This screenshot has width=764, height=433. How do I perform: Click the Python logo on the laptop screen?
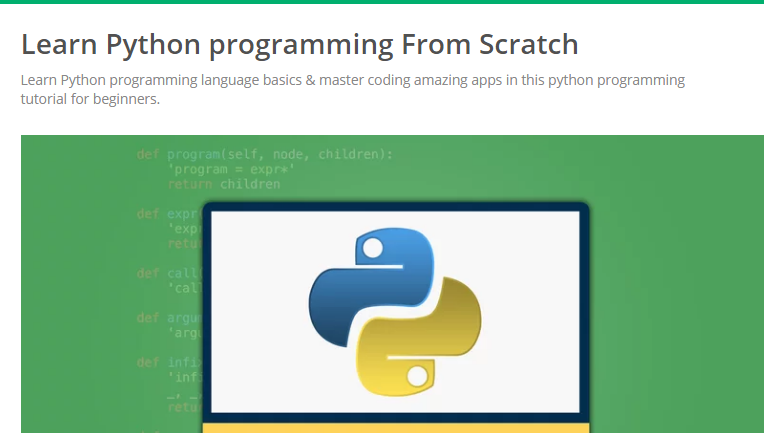point(395,311)
